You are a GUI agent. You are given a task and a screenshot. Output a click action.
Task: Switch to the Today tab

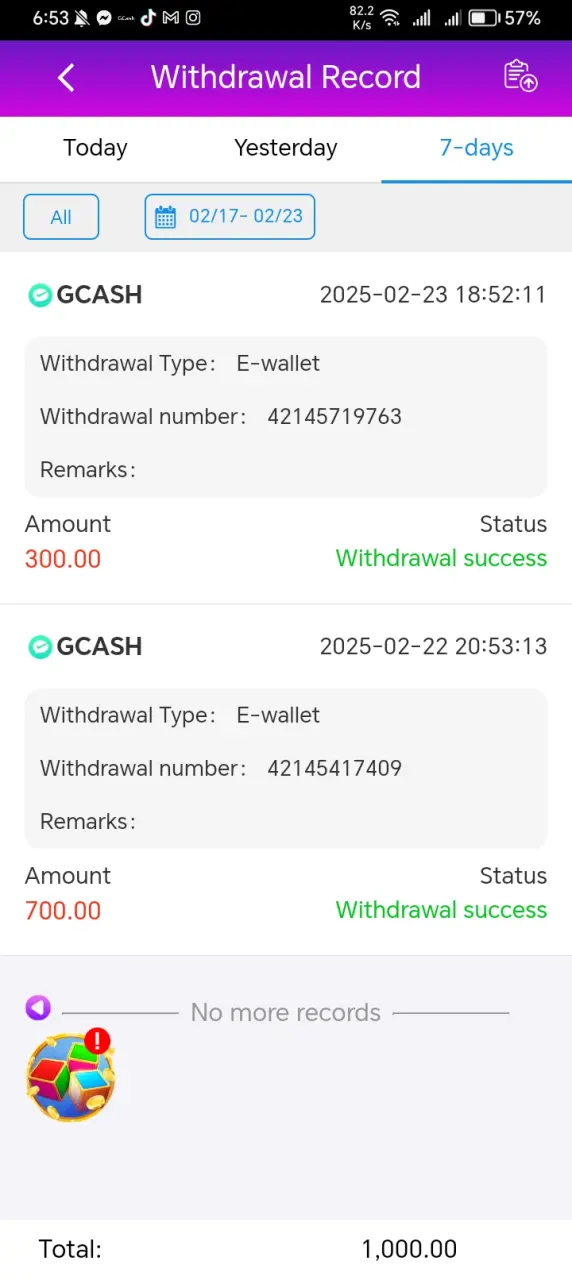[x=95, y=148]
